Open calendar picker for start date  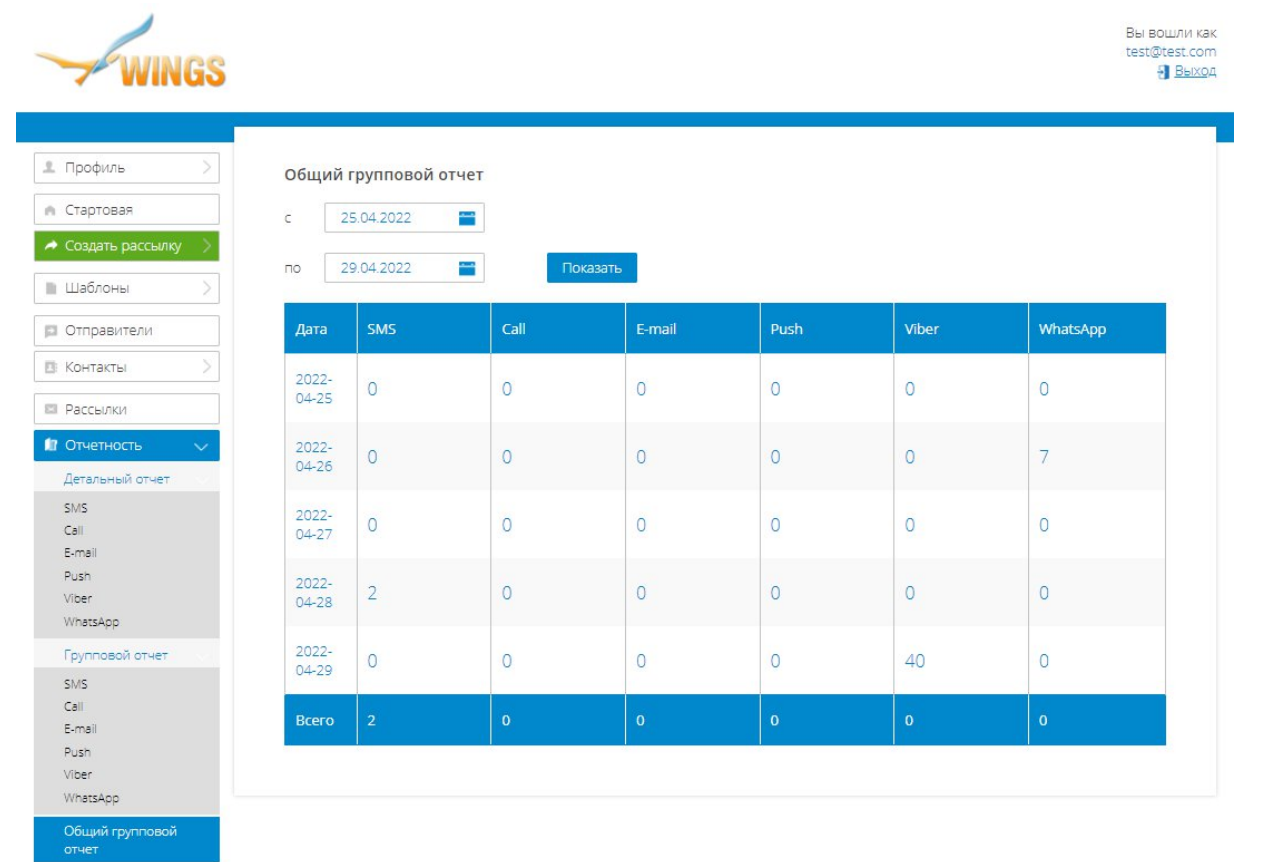click(466, 217)
